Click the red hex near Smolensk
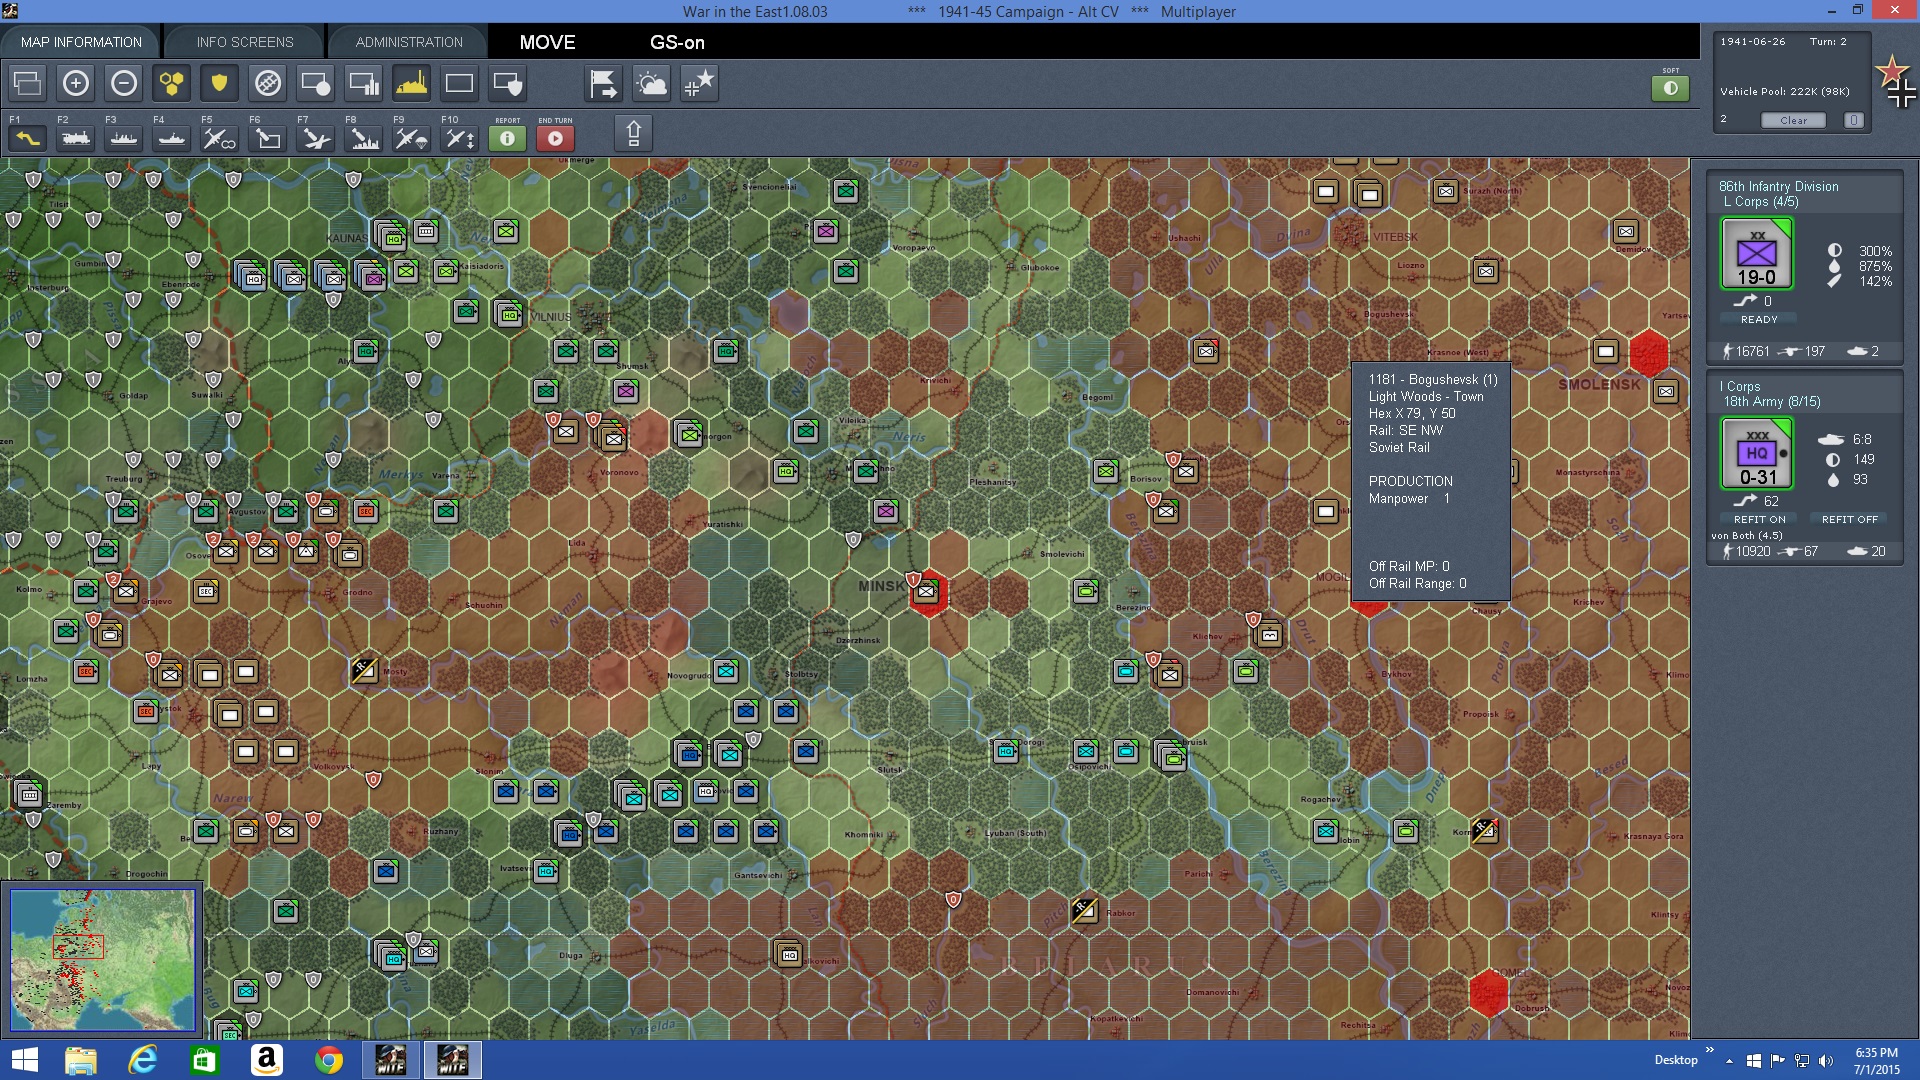 (x=1648, y=352)
